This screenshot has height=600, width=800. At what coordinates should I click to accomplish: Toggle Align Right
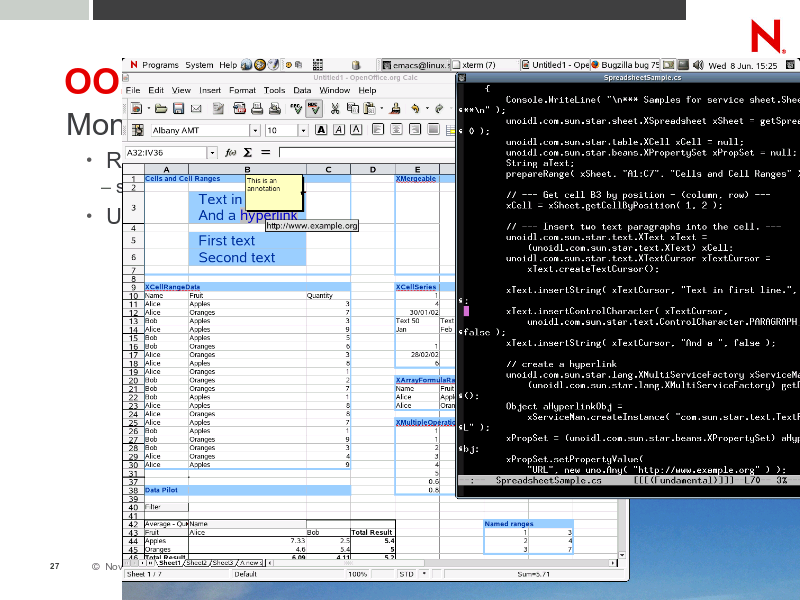coord(415,130)
